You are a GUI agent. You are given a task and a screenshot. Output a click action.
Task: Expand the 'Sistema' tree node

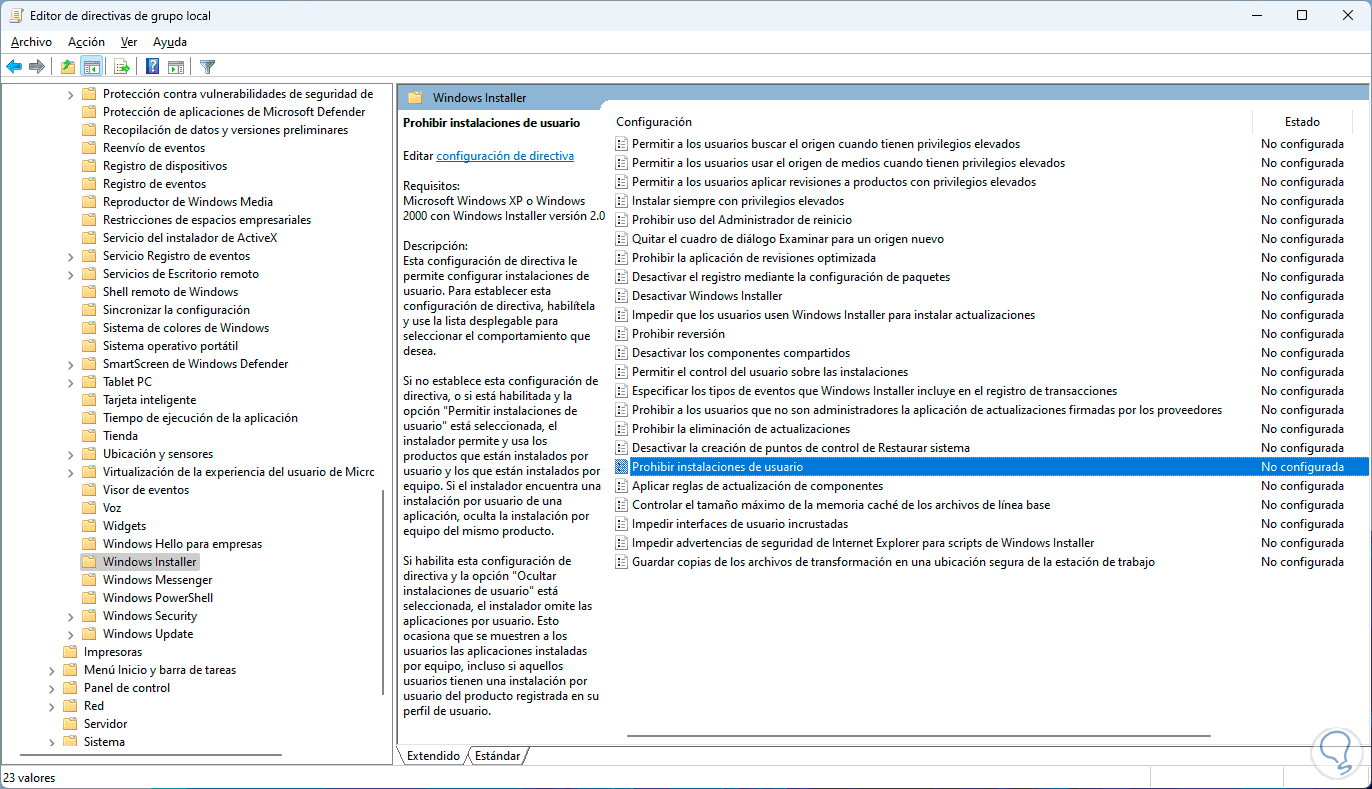[x=51, y=742]
